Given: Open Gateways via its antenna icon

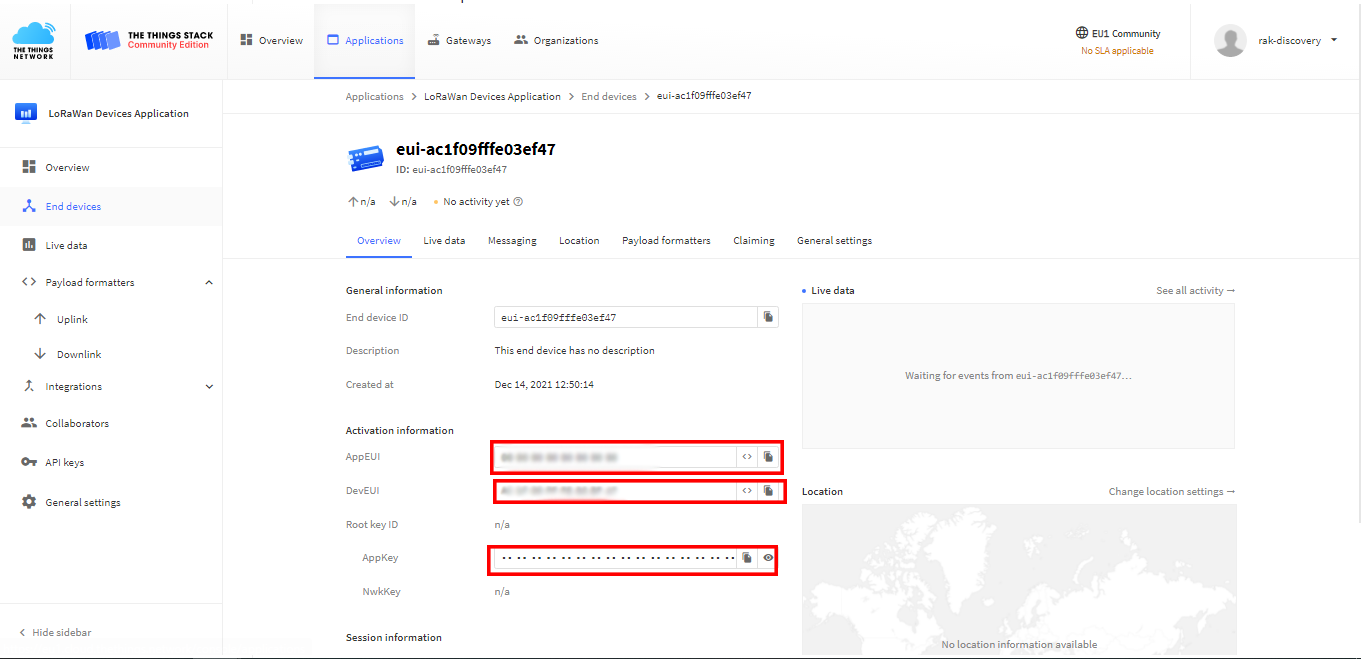Looking at the screenshot, I should pos(432,40).
